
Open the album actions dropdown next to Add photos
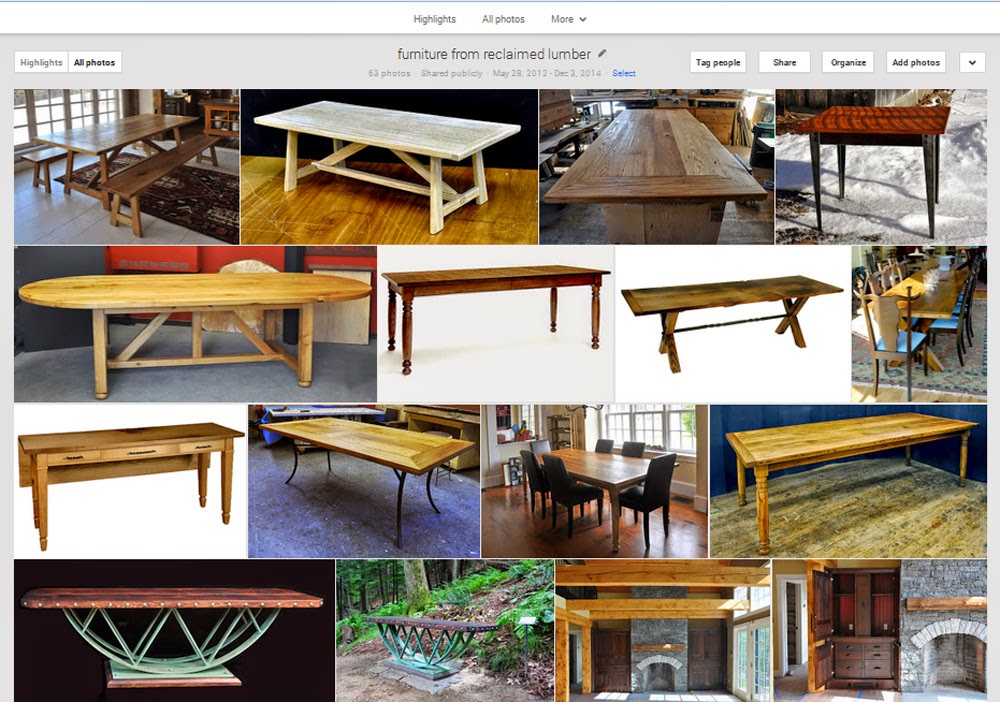[x=971, y=62]
